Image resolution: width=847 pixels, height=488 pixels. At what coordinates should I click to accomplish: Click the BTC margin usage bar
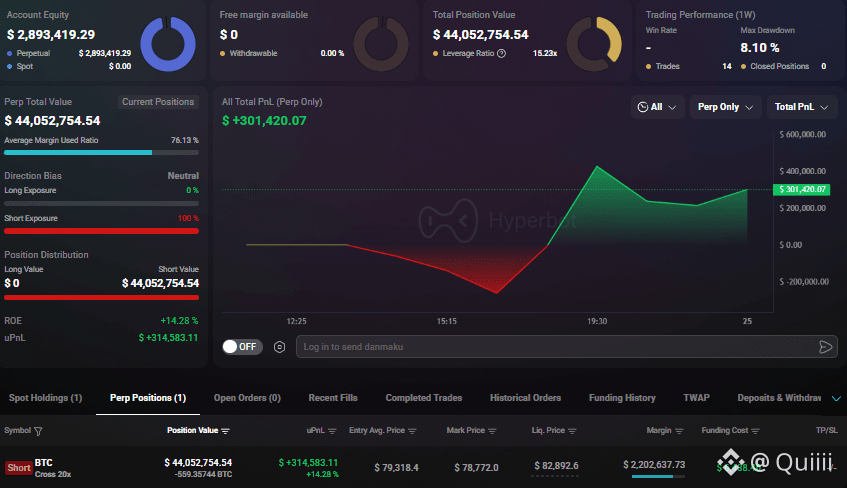click(658, 477)
